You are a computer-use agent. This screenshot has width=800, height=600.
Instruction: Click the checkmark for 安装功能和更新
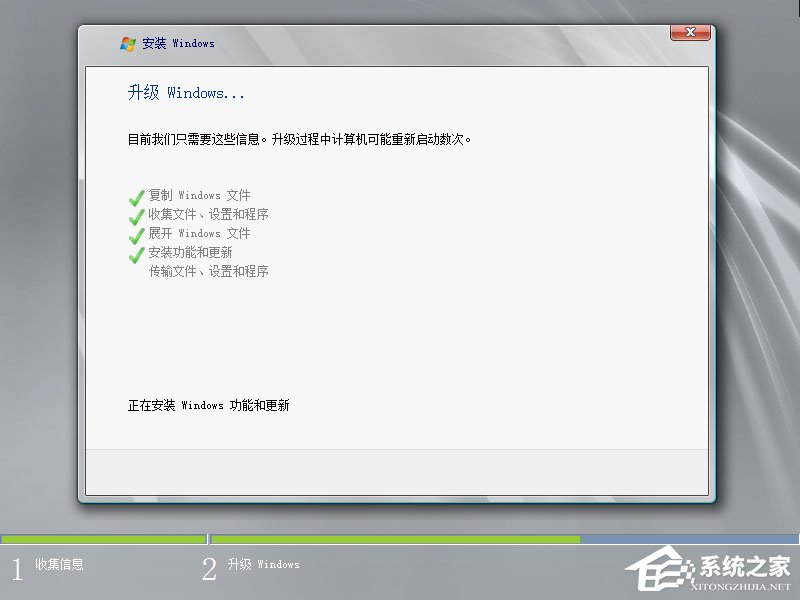[x=136, y=252]
